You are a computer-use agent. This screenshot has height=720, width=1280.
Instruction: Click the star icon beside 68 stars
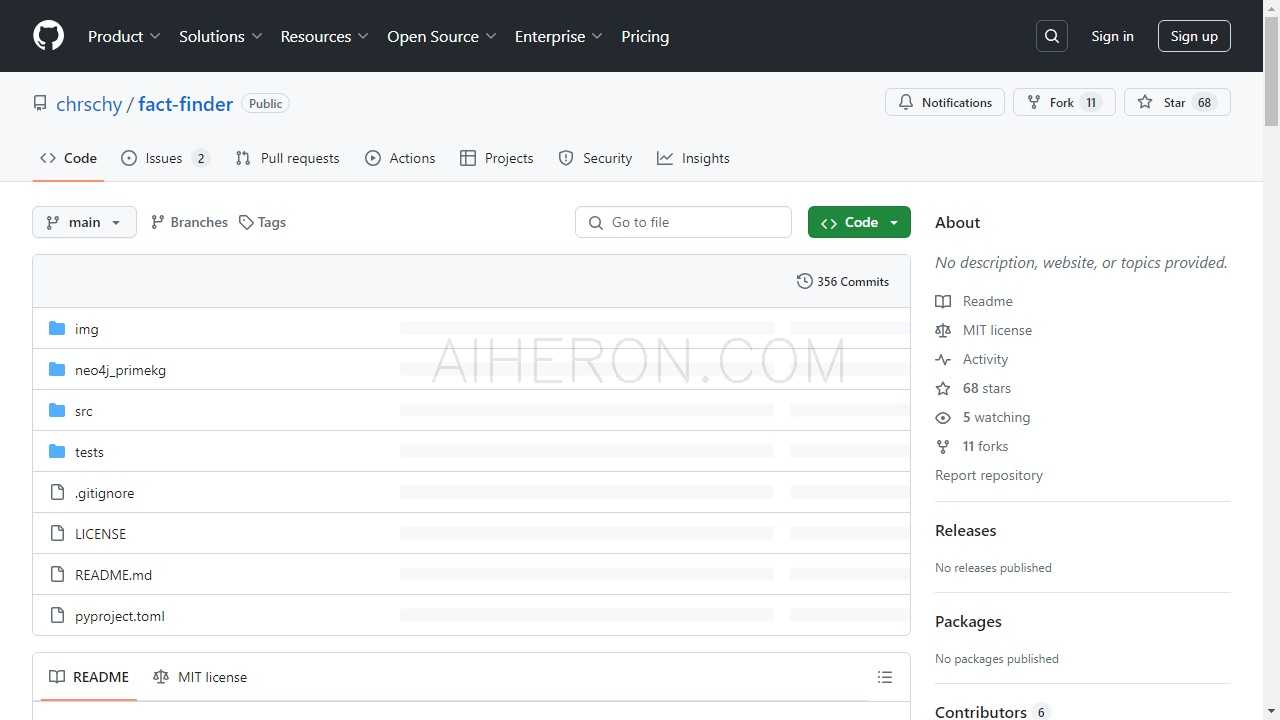click(x=943, y=388)
